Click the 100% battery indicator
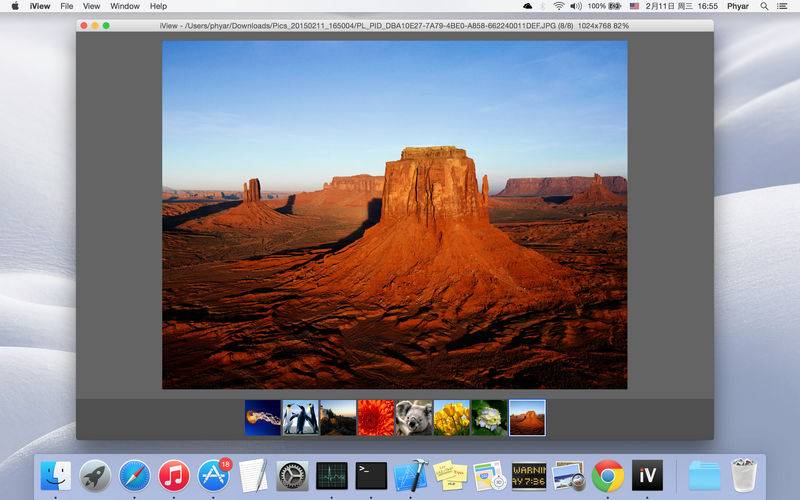This screenshot has width=800, height=500. tap(605, 6)
